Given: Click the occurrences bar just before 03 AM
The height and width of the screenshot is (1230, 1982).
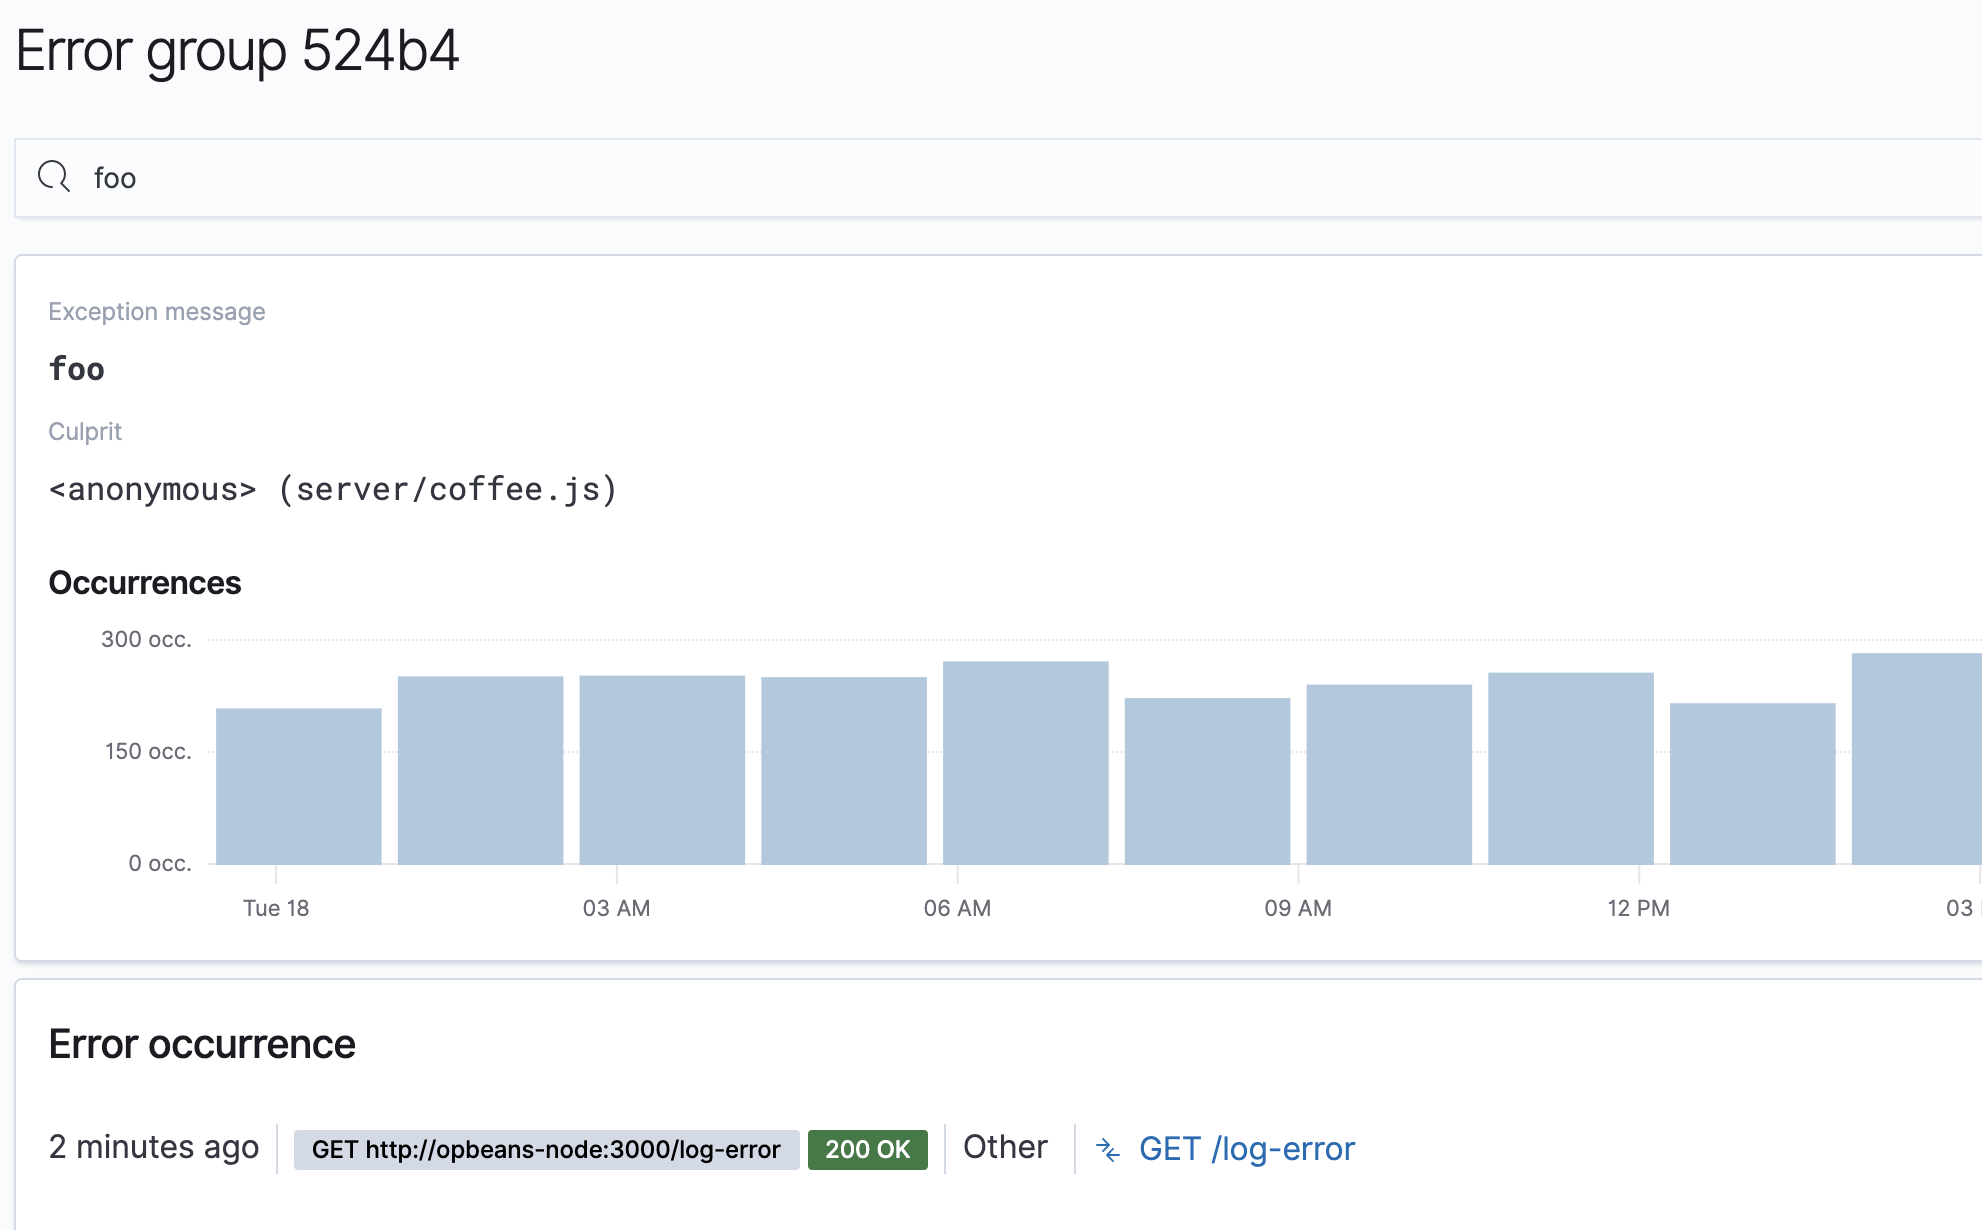Looking at the screenshot, I should pos(480,770).
